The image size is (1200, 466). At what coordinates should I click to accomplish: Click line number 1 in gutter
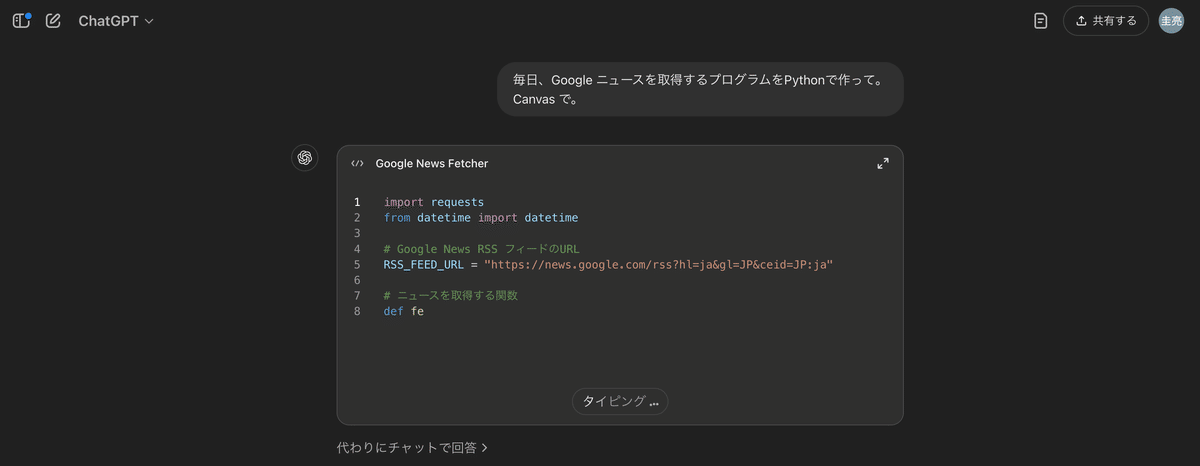coord(357,202)
